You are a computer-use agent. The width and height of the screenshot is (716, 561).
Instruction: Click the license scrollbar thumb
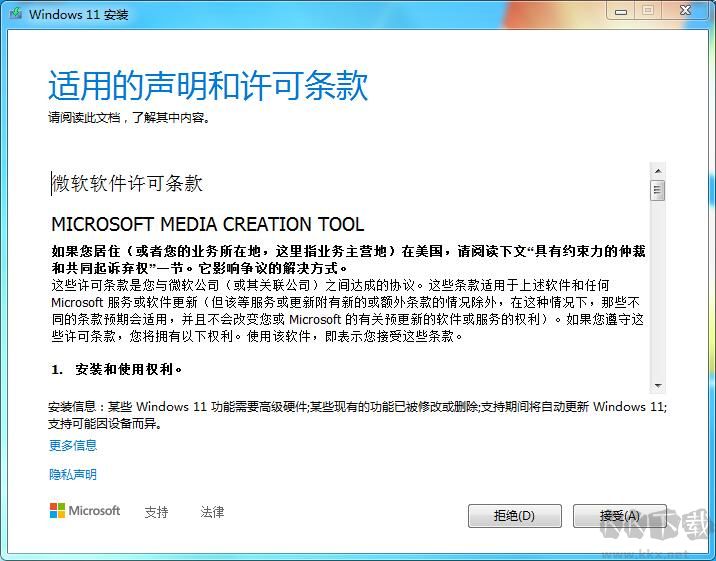coord(658,190)
